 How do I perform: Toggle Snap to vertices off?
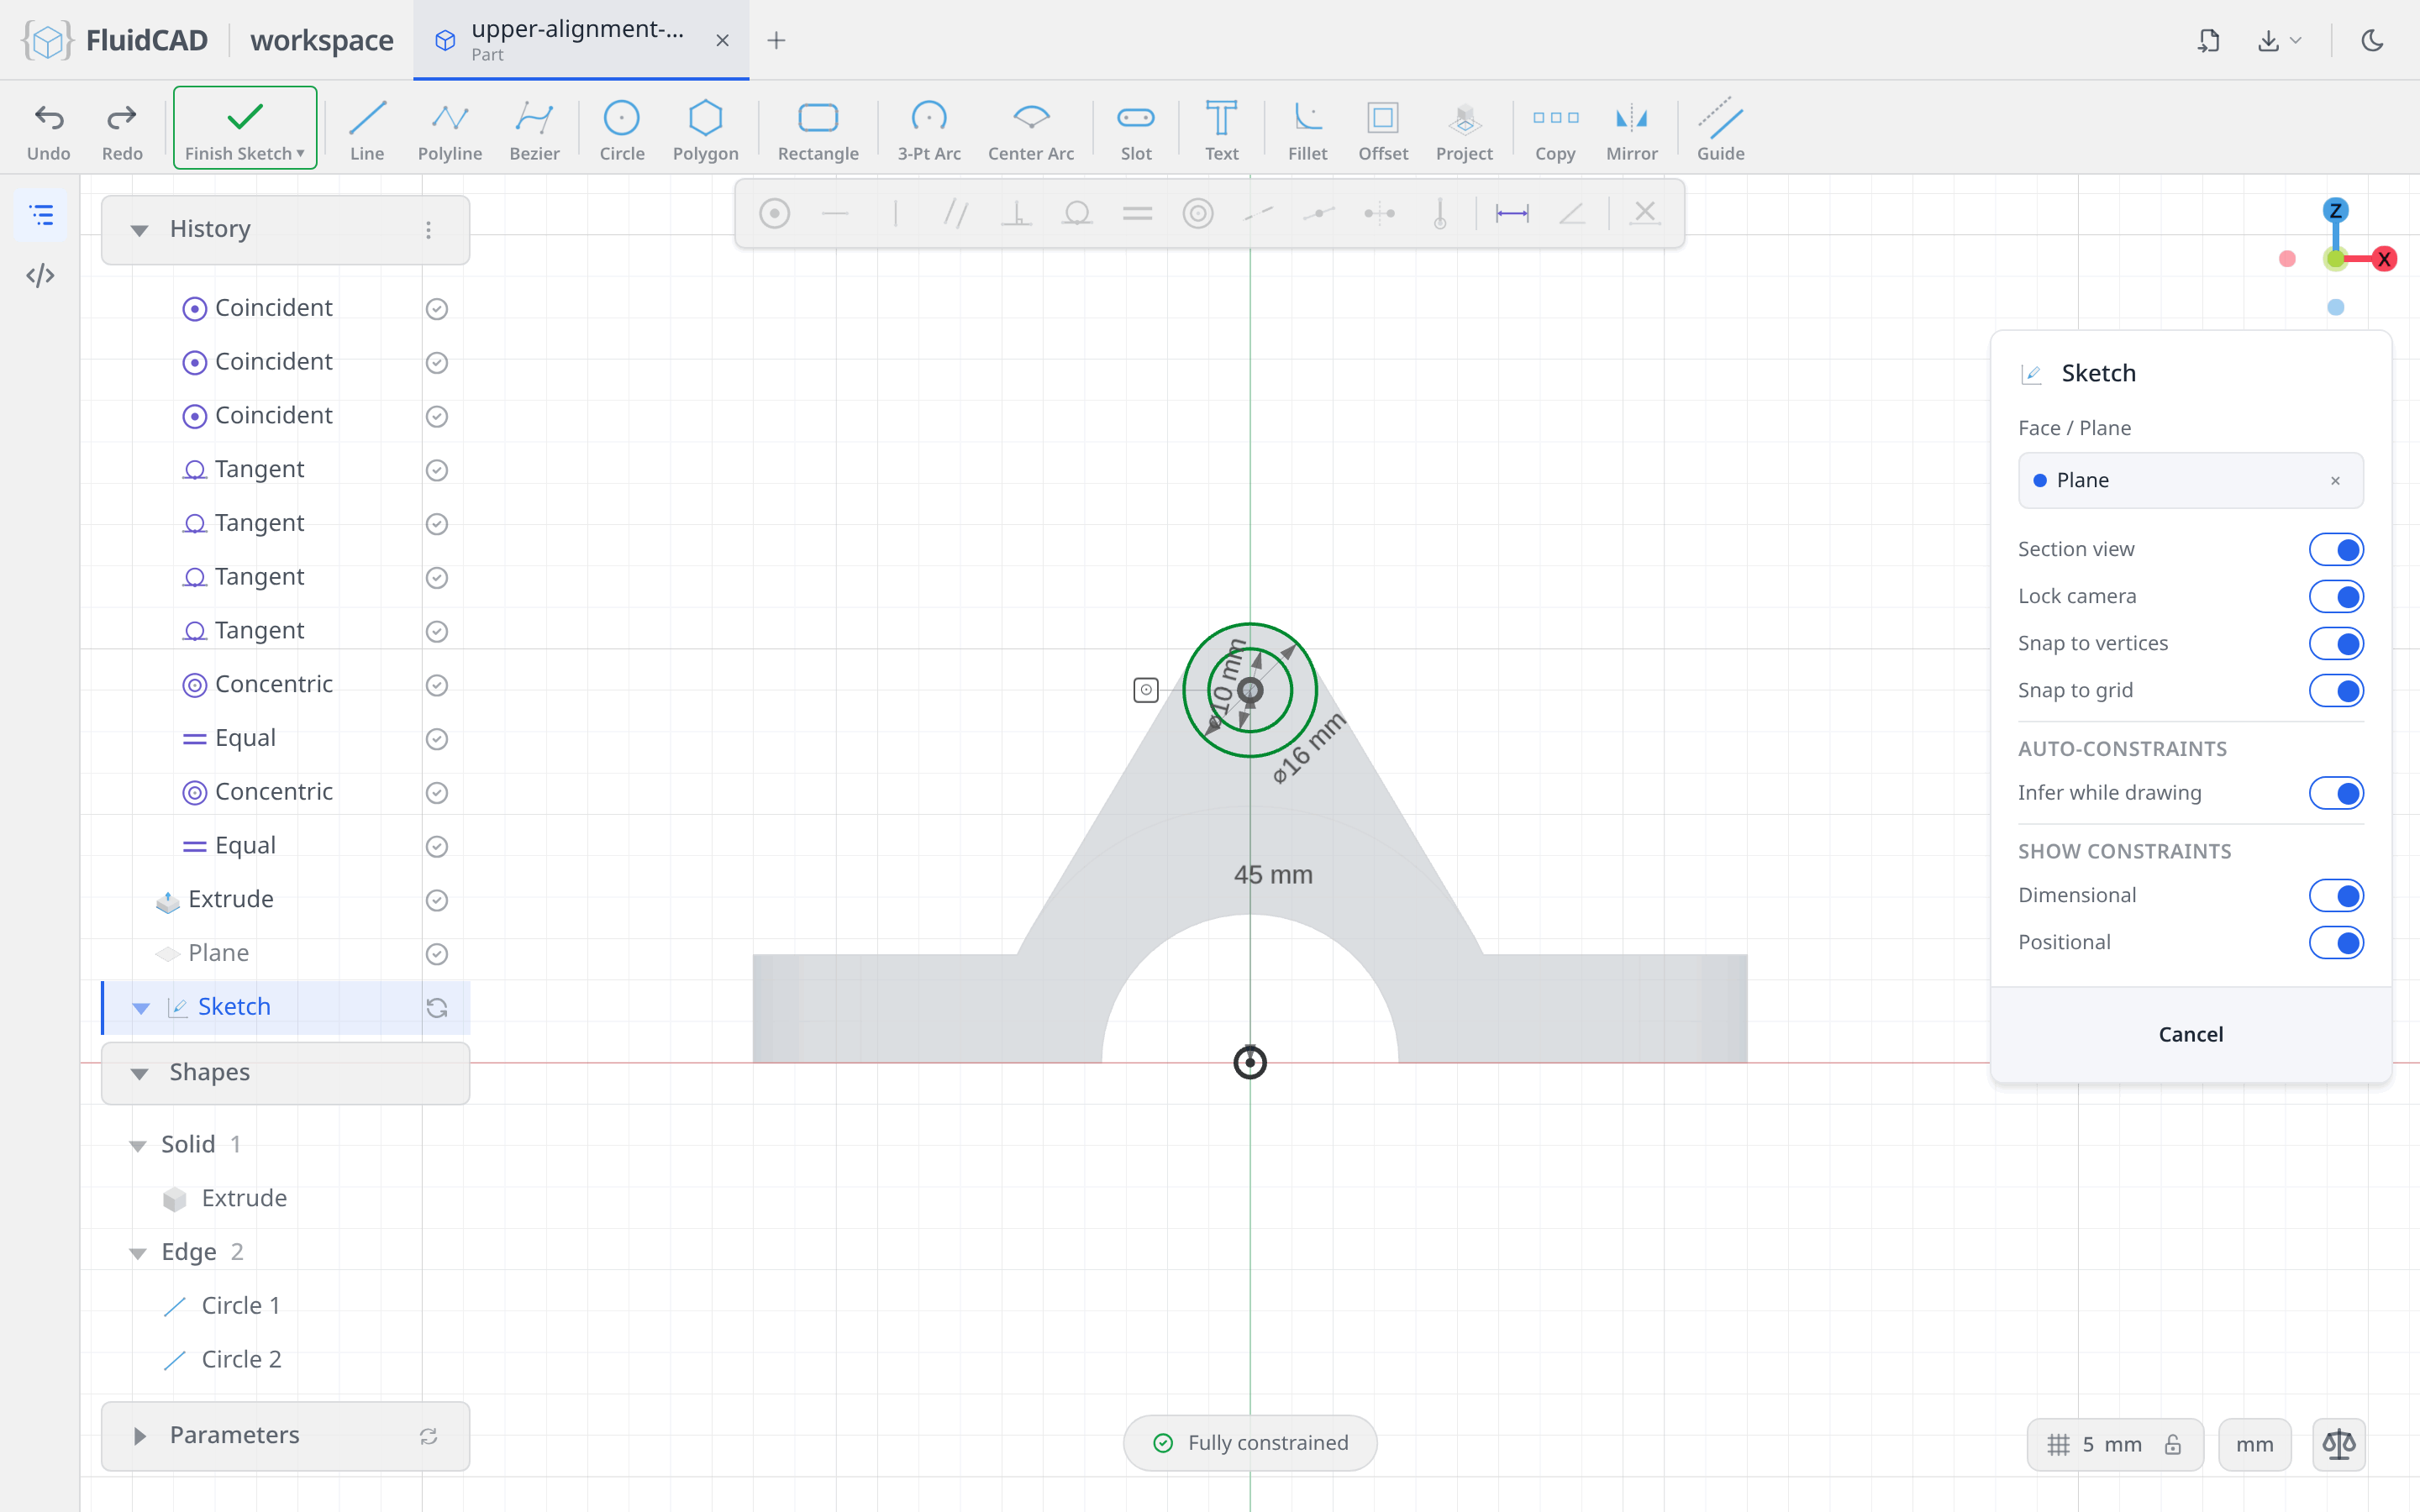point(2336,643)
